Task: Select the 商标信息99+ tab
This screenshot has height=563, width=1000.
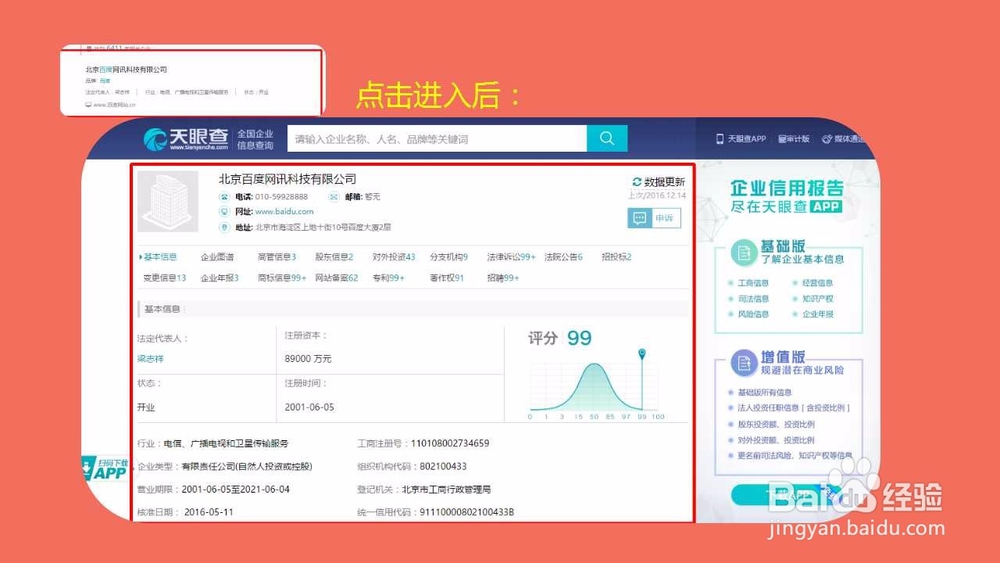Action: 282,278
